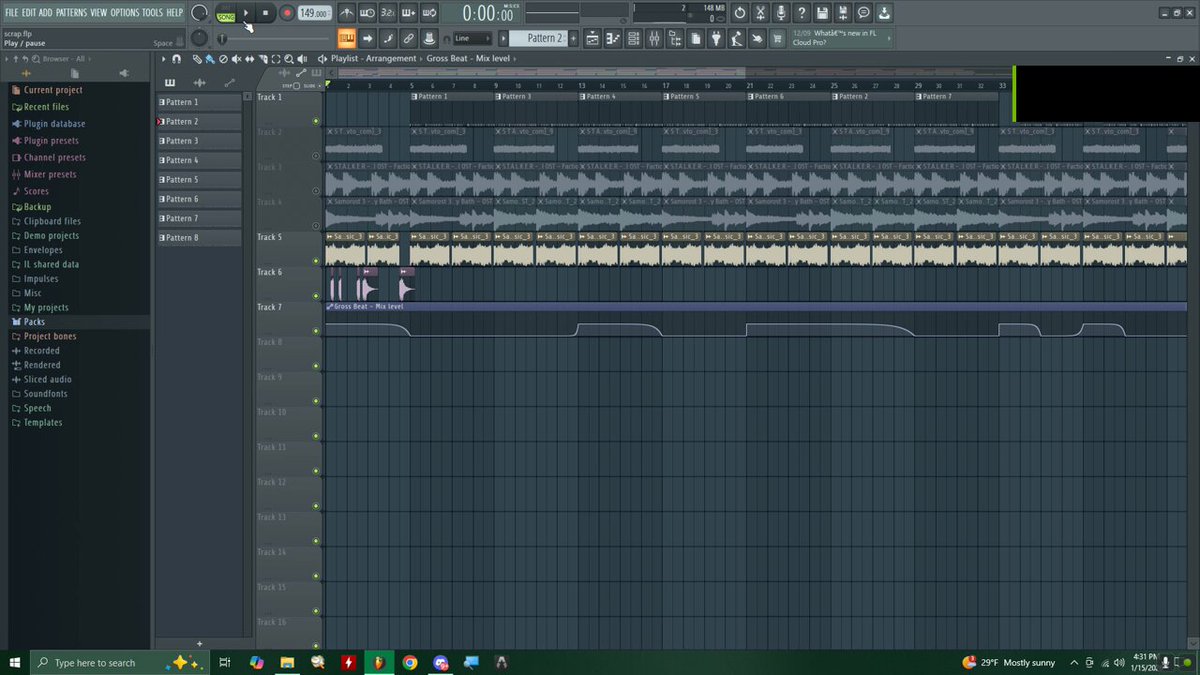Select the Slip tool in Playlist toolbar
Viewport: 1200px width, 675px height.
click(x=249, y=58)
